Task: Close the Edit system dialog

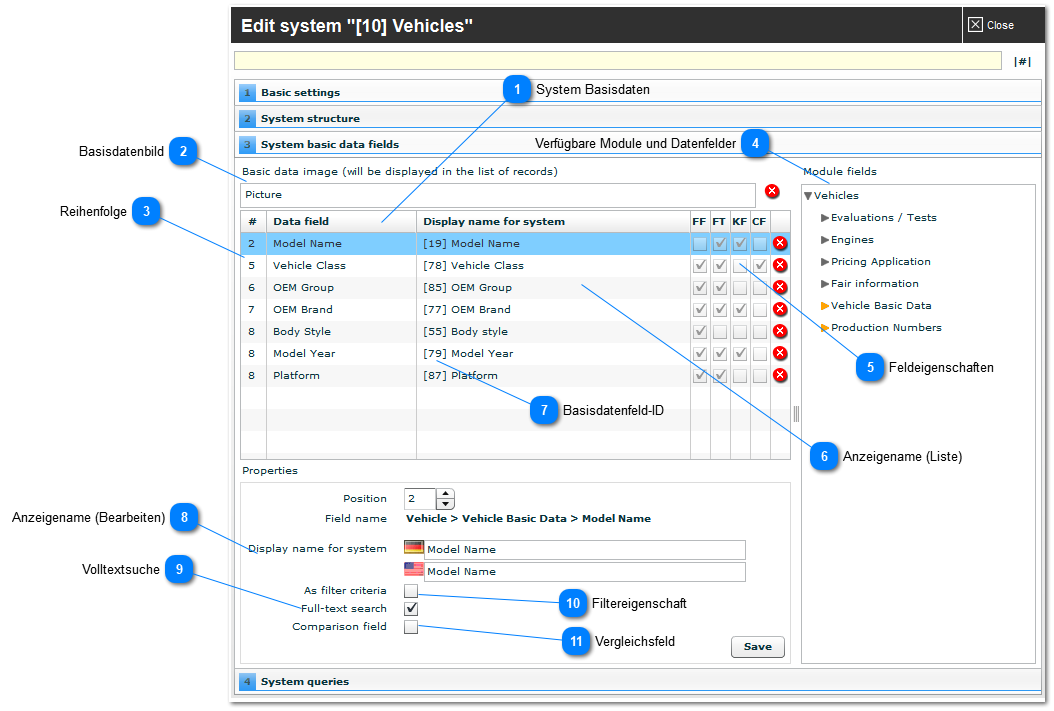Action: point(991,25)
